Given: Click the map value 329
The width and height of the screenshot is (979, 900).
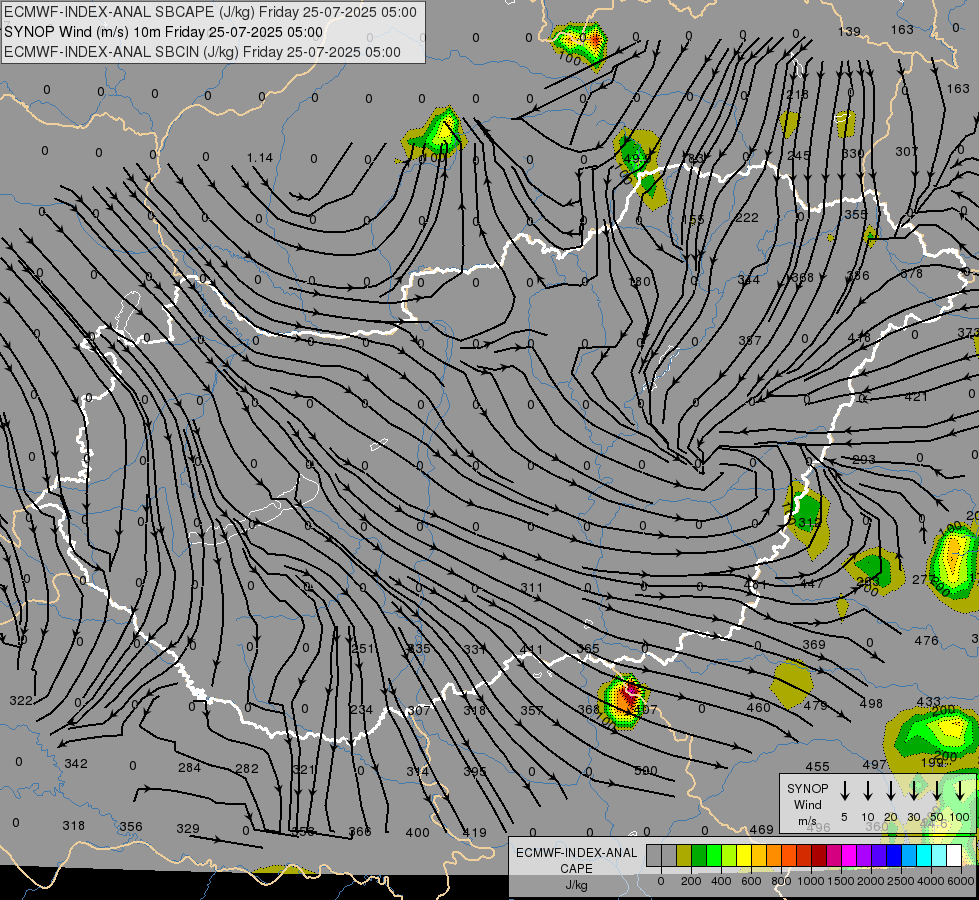Looking at the screenshot, I should 188,829.
